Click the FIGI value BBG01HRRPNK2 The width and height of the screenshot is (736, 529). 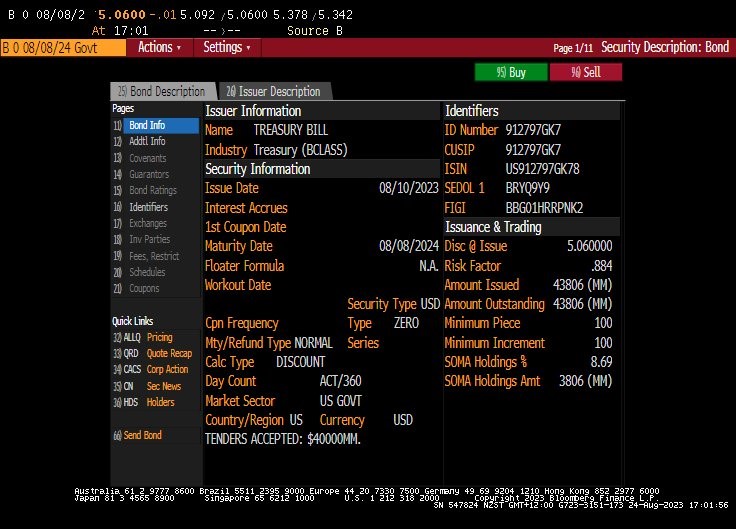coord(544,208)
